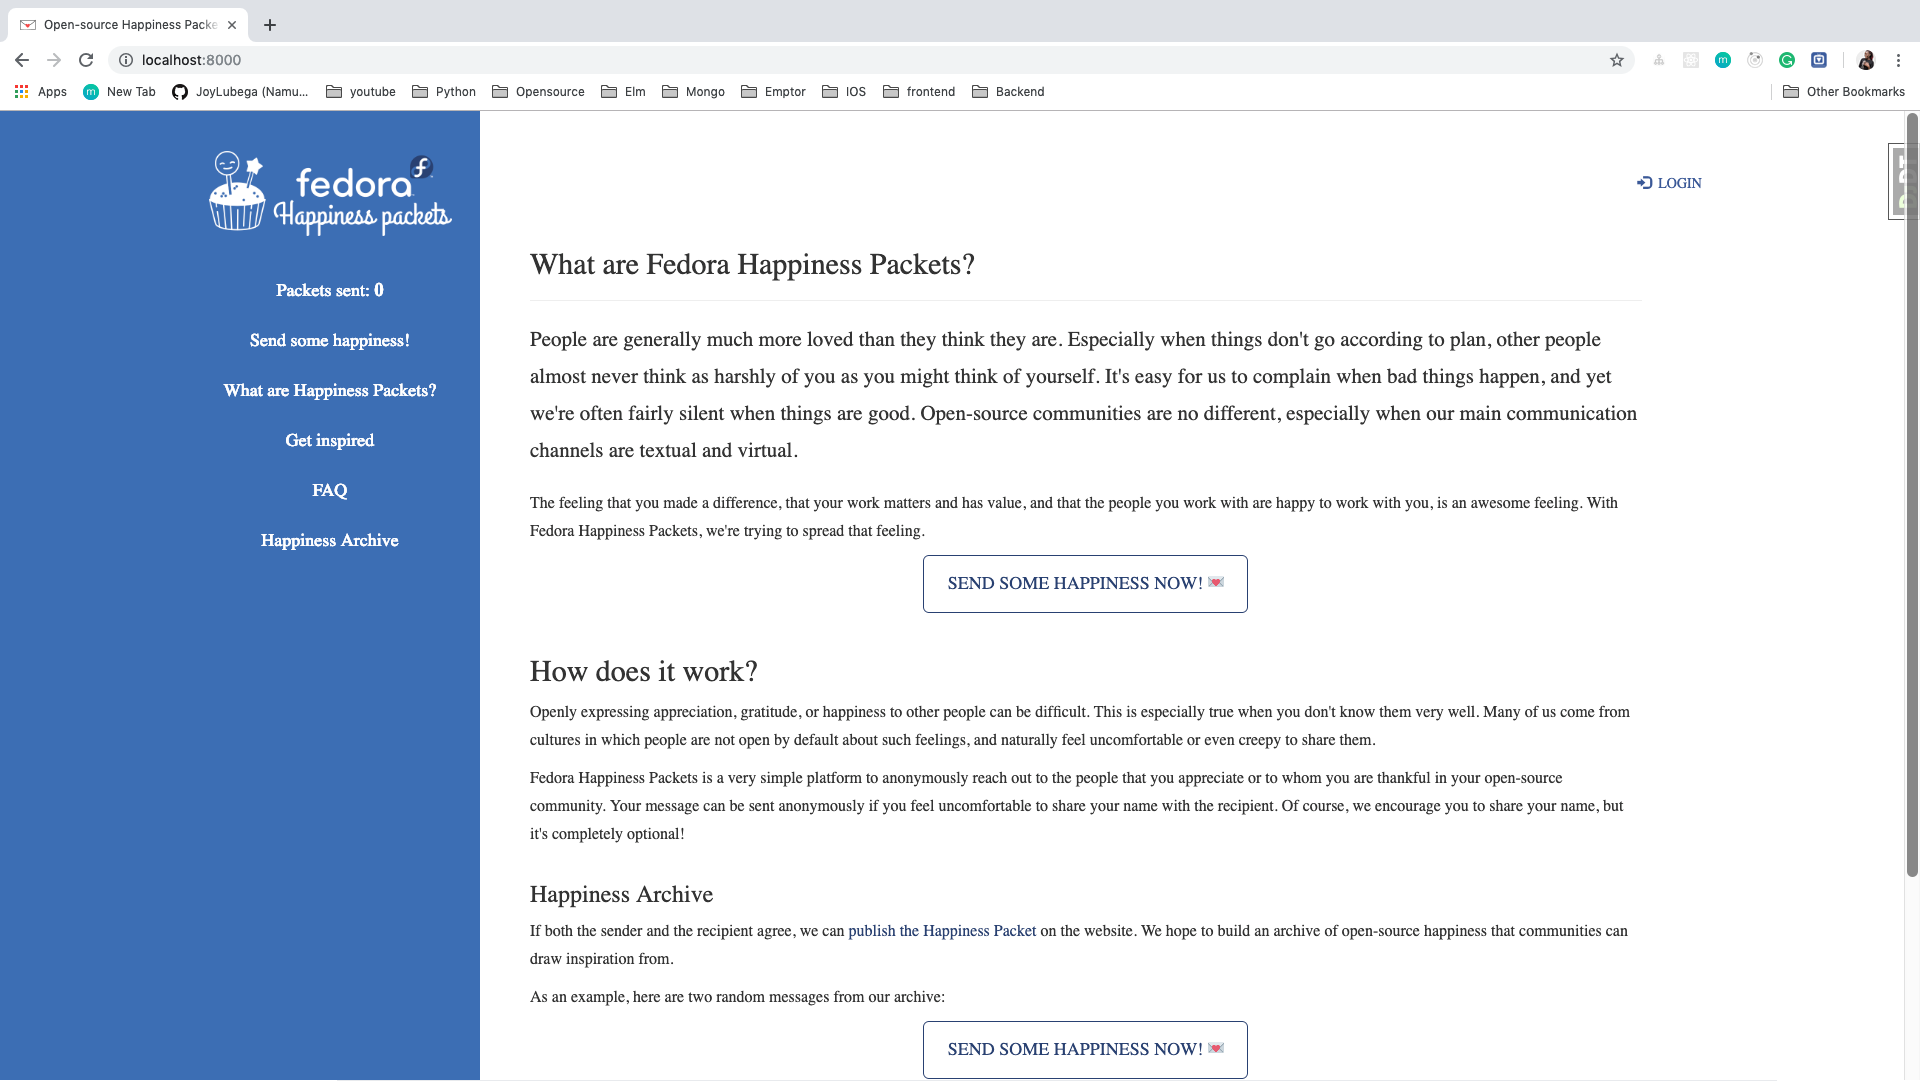Image resolution: width=1920 pixels, height=1081 pixels.
Task: Open the Chrome three-dot menu
Action: (x=1898, y=60)
